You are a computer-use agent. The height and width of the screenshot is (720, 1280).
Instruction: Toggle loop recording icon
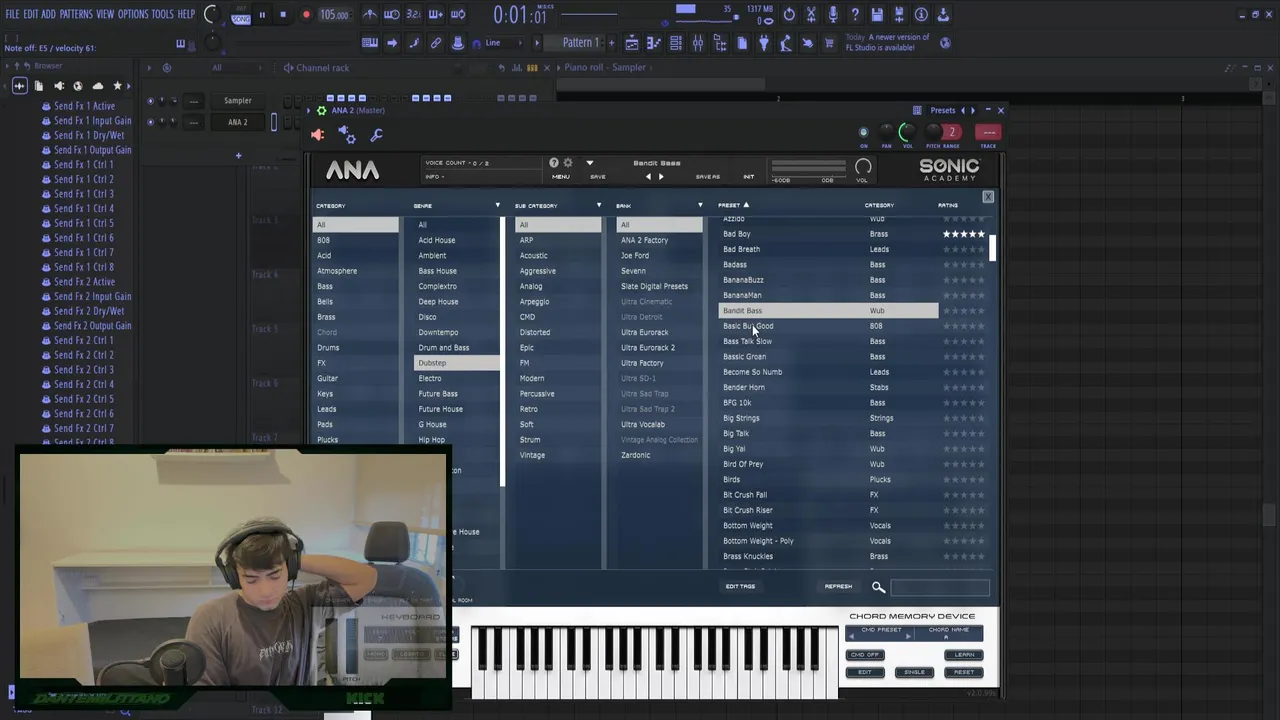click(458, 15)
